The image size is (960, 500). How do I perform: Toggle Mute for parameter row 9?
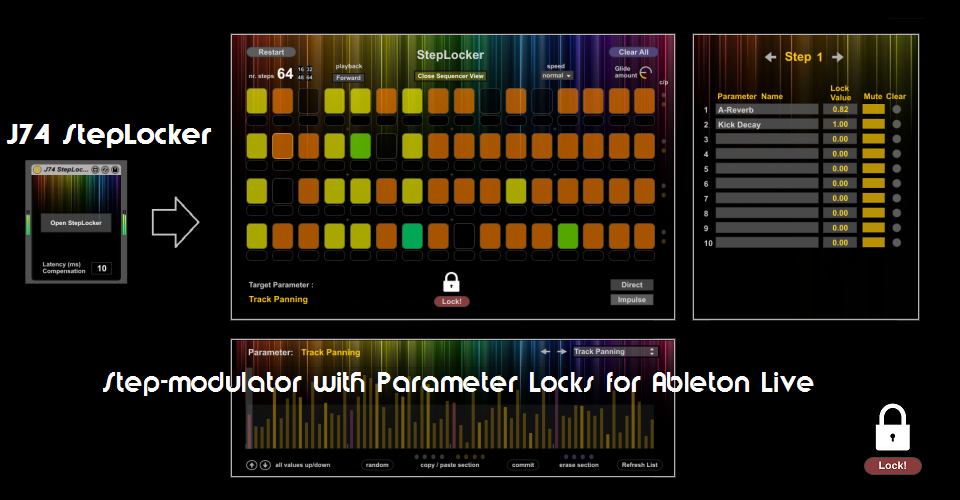874,228
